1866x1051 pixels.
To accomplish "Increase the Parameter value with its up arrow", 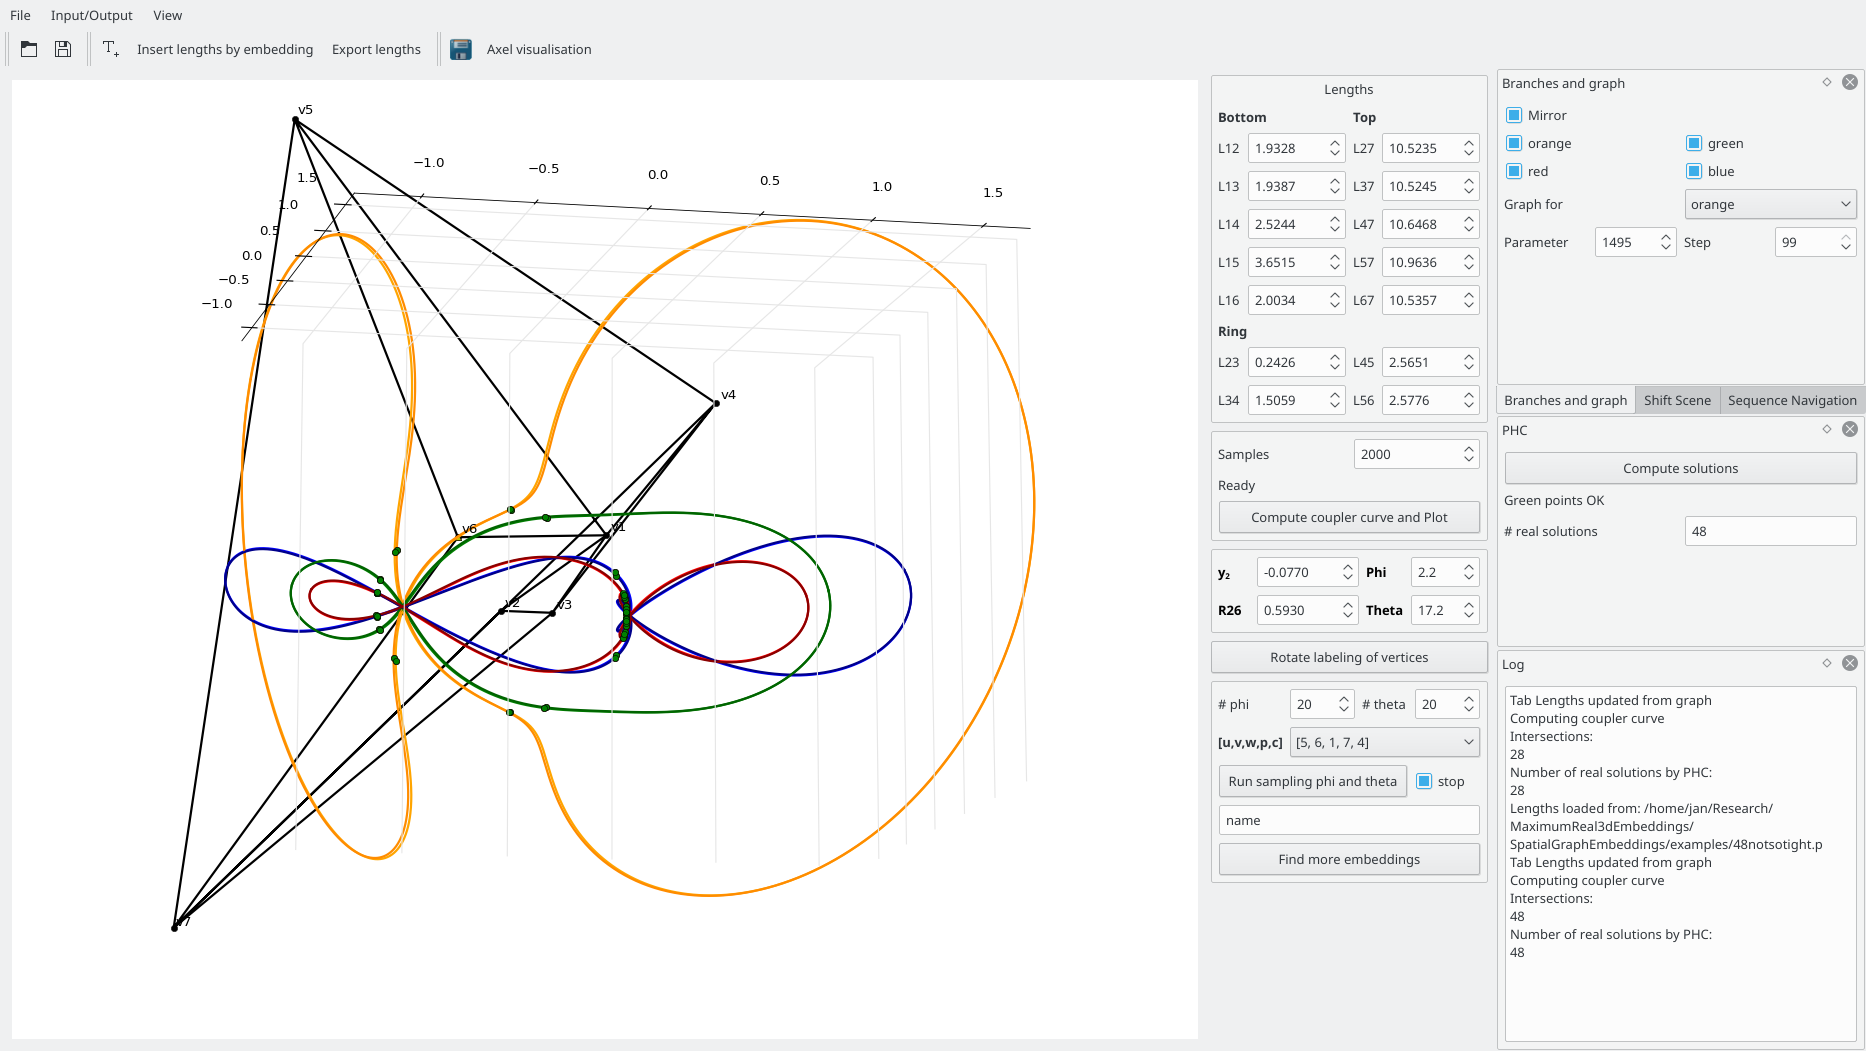I will [x=1665, y=237].
